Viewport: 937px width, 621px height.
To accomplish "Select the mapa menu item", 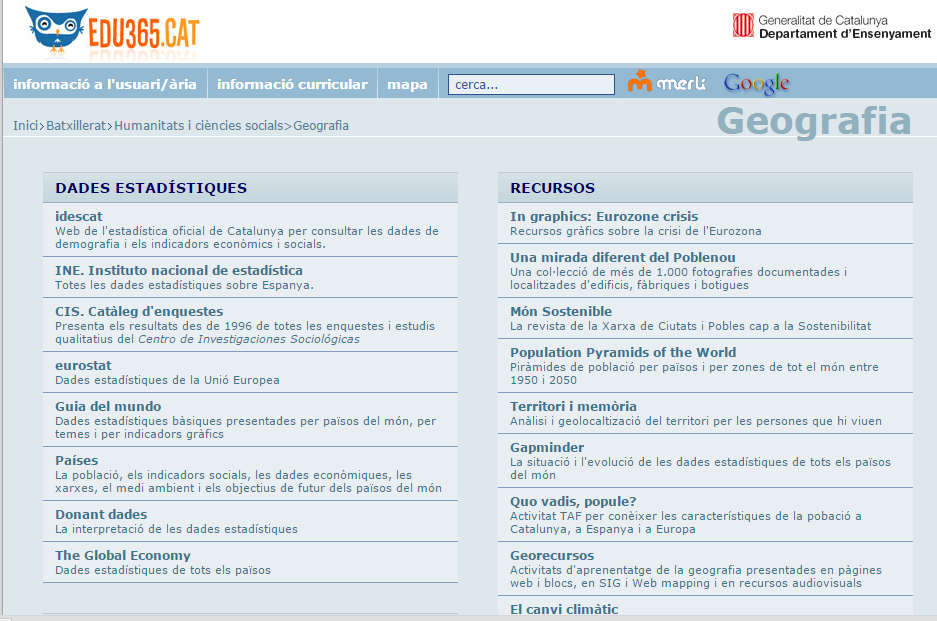I will click(x=407, y=84).
